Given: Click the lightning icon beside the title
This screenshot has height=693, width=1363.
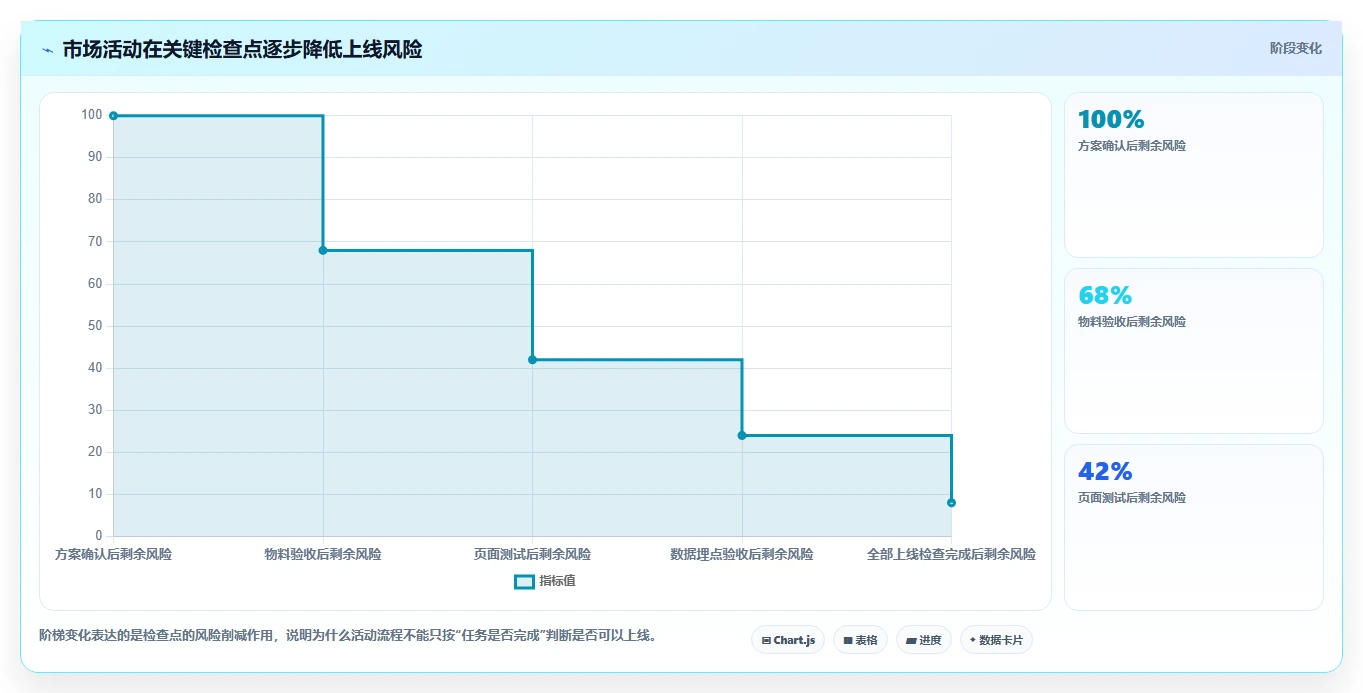Looking at the screenshot, I should [47, 50].
